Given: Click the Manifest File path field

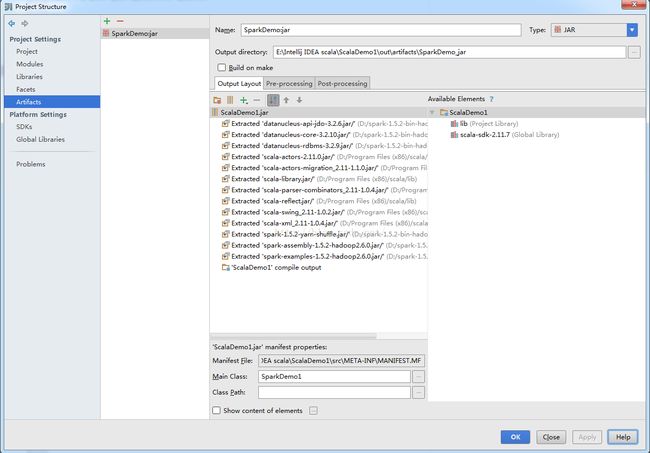Looking at the screenshot, I should [x=341, y=361].
